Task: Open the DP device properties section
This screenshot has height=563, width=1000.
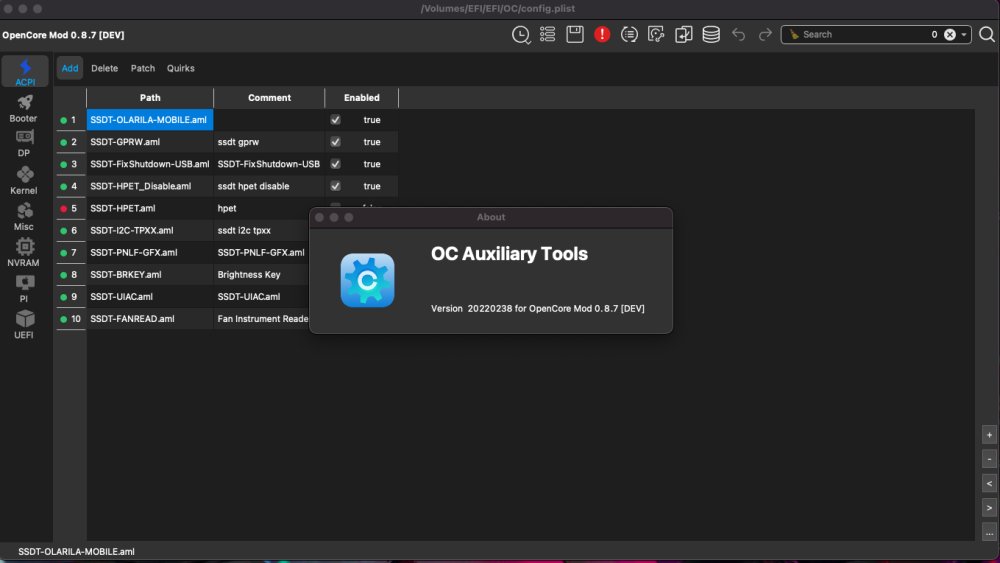Action: coord(24,143)
